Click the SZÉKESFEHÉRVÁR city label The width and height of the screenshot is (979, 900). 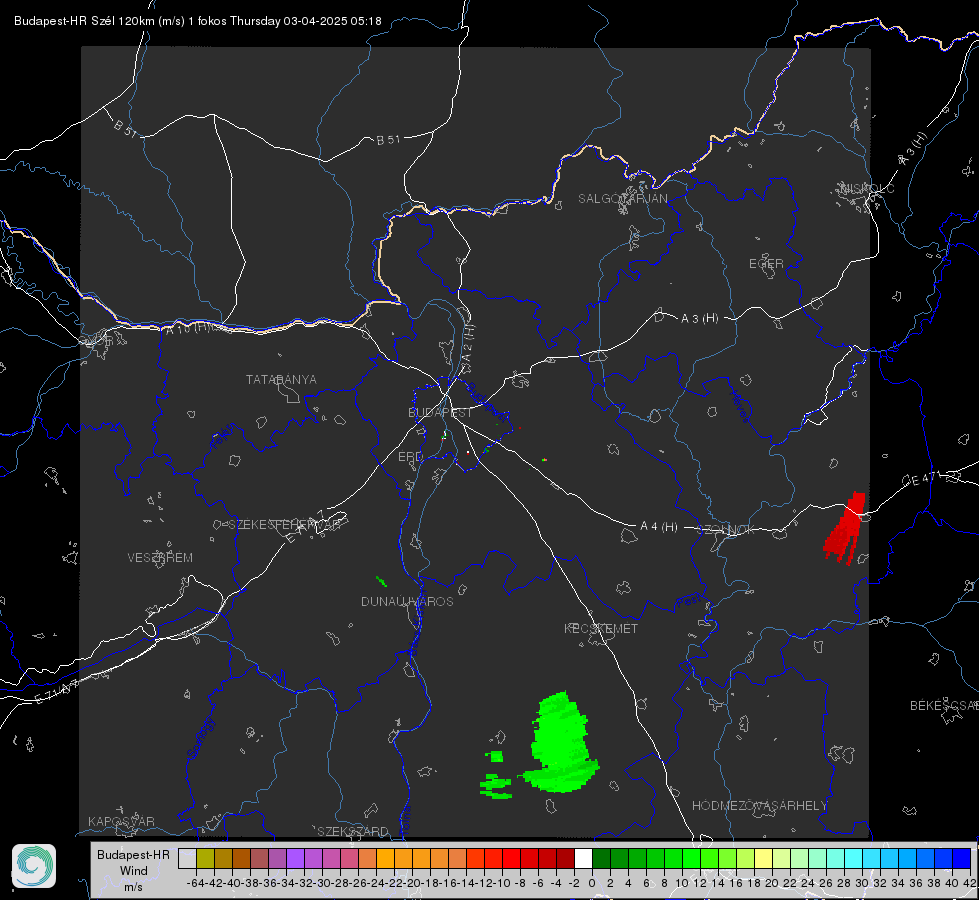[x=284, y=524]
